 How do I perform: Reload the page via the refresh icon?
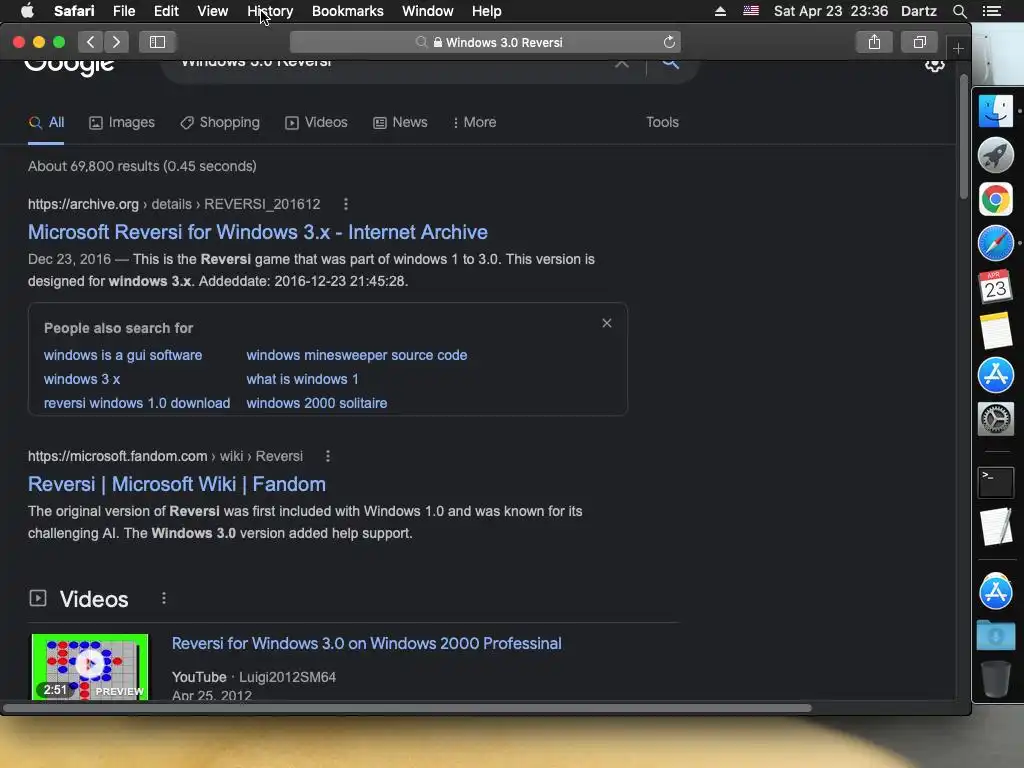[669, 42]
